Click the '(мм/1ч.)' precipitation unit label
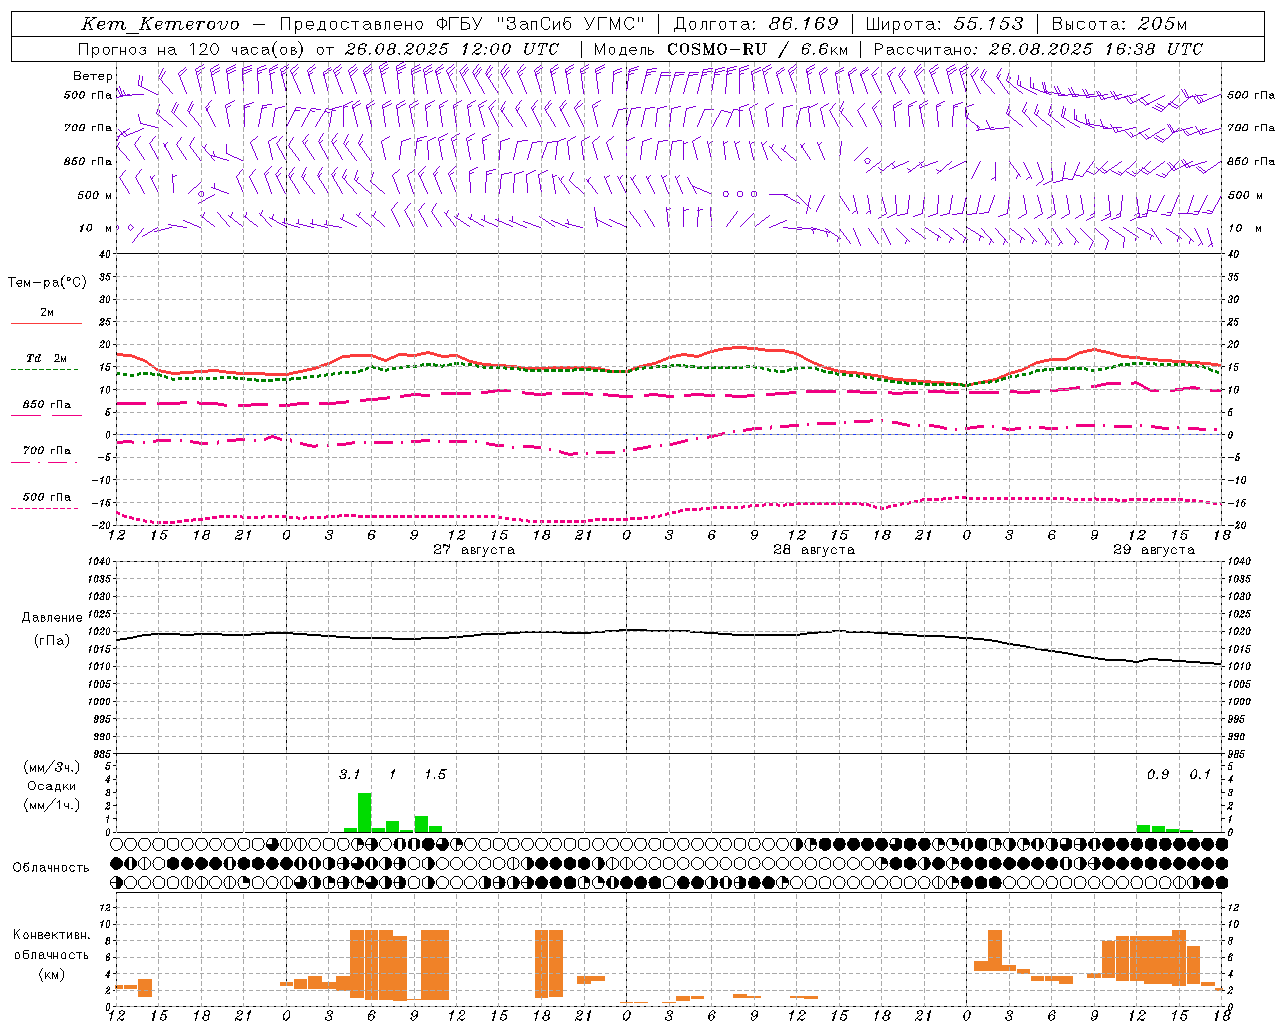 tap(51, 805)
